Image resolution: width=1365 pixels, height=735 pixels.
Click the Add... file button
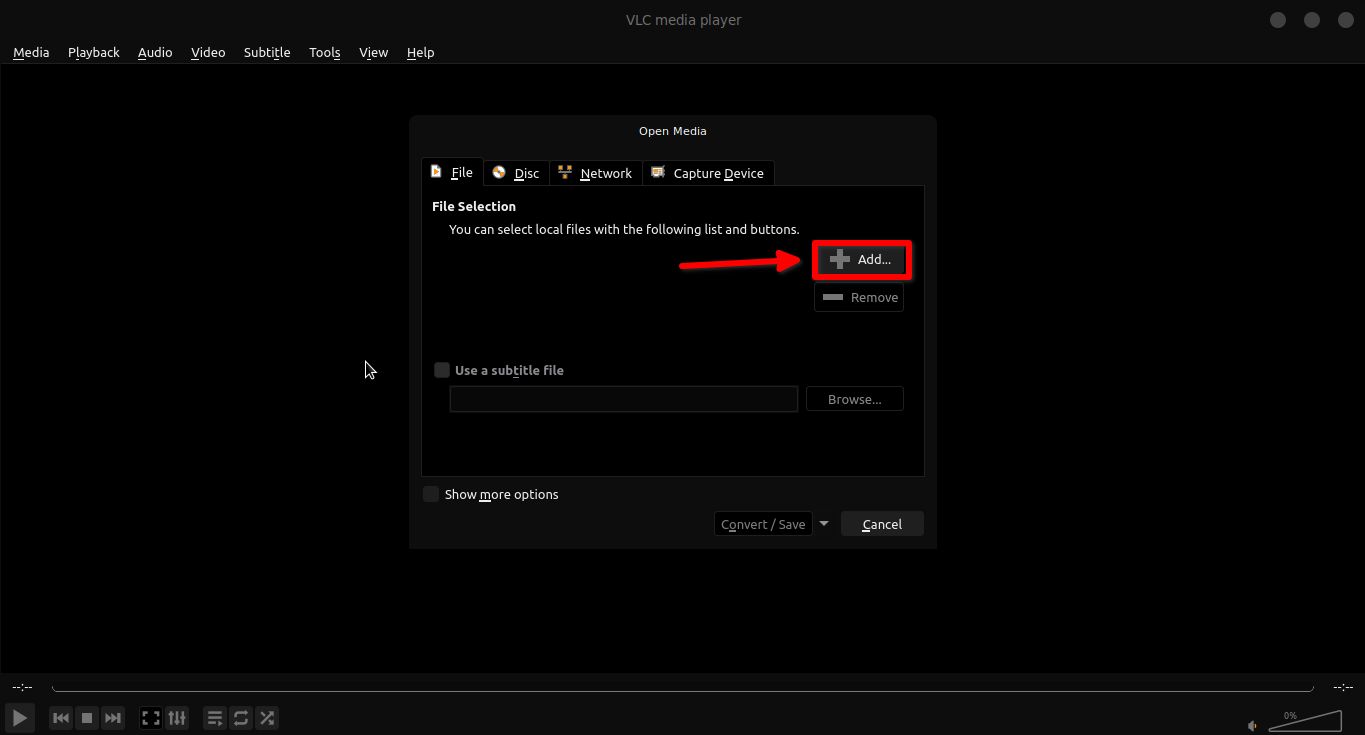pos(860,259)
